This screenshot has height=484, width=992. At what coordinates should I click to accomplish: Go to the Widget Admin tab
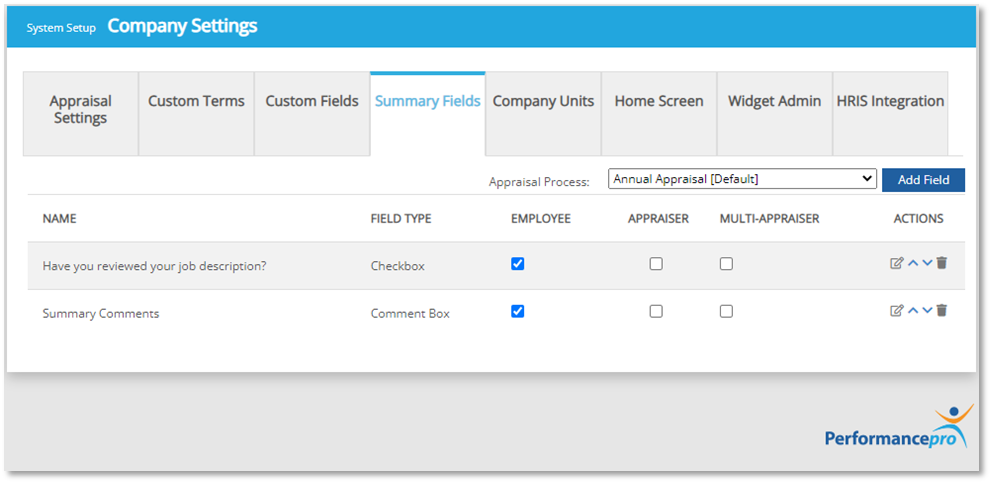pos(774,101)
